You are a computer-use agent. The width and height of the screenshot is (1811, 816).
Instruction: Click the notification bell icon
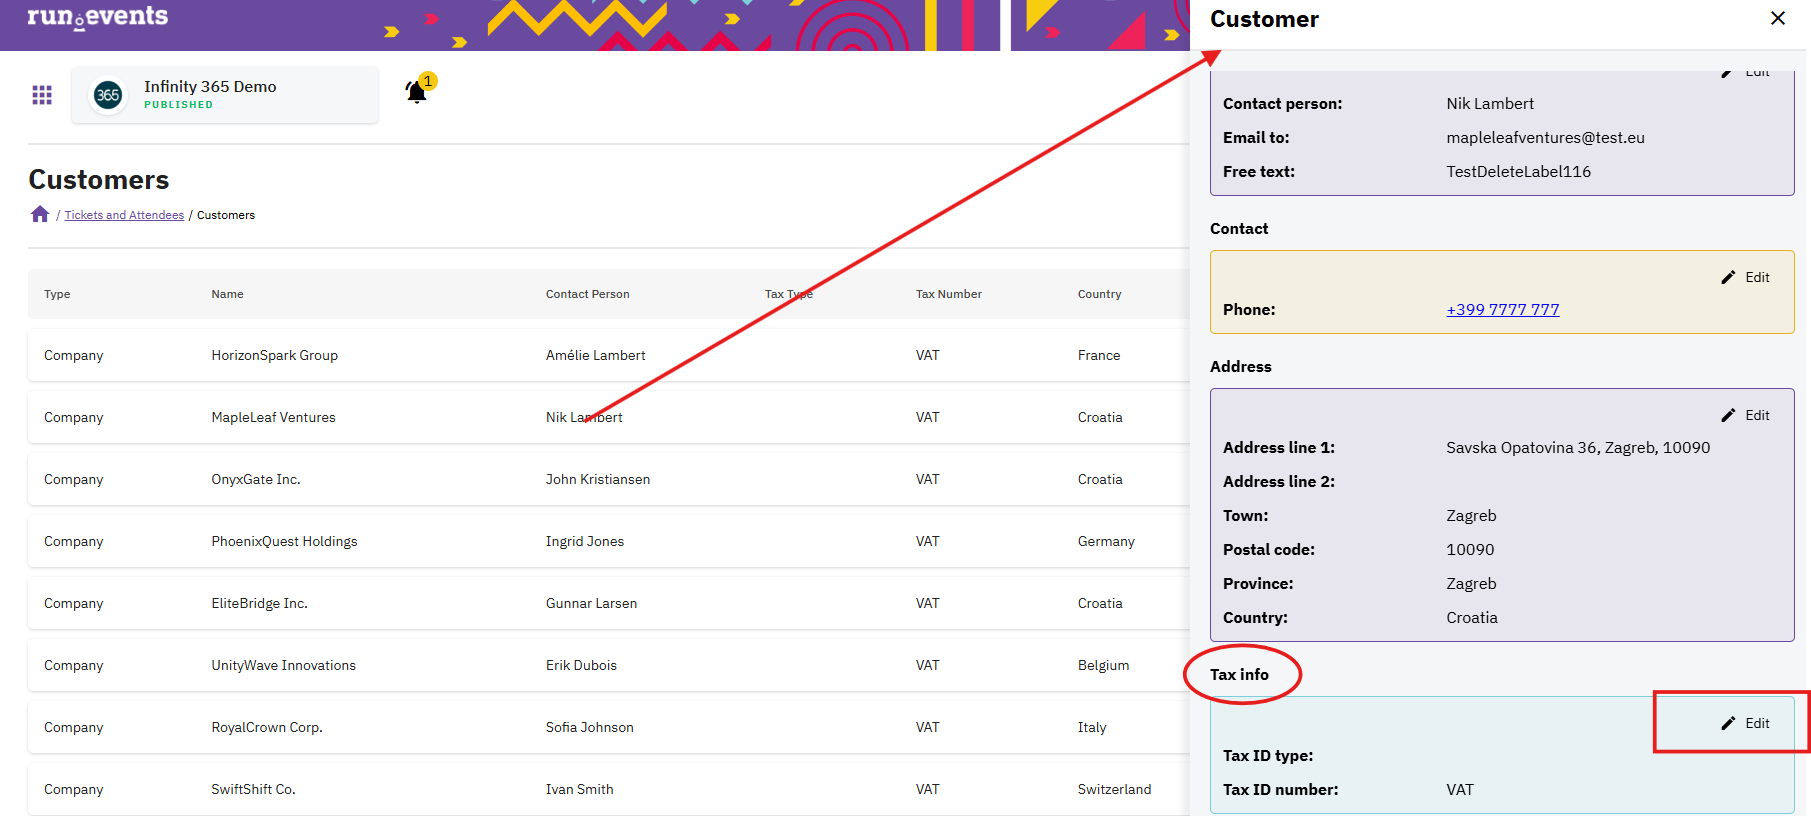tap(416, 93)
